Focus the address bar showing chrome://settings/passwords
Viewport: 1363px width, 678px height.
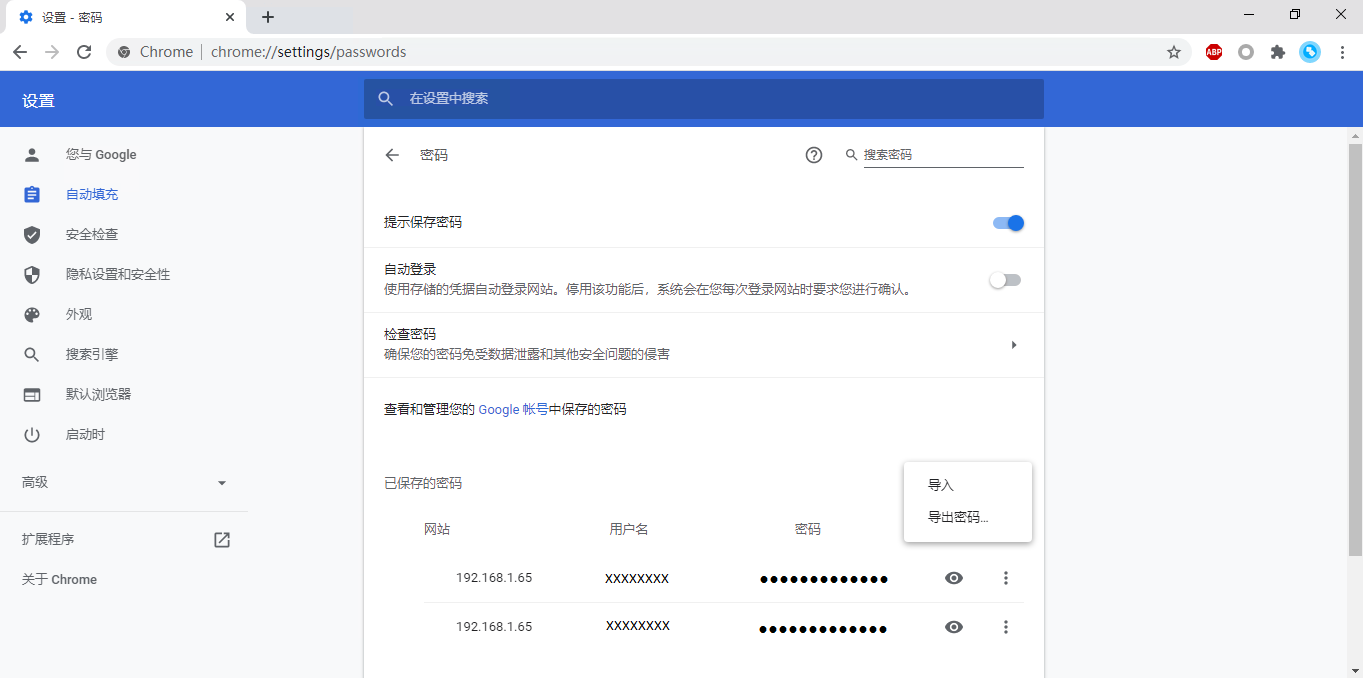click(x=650, y=52)
